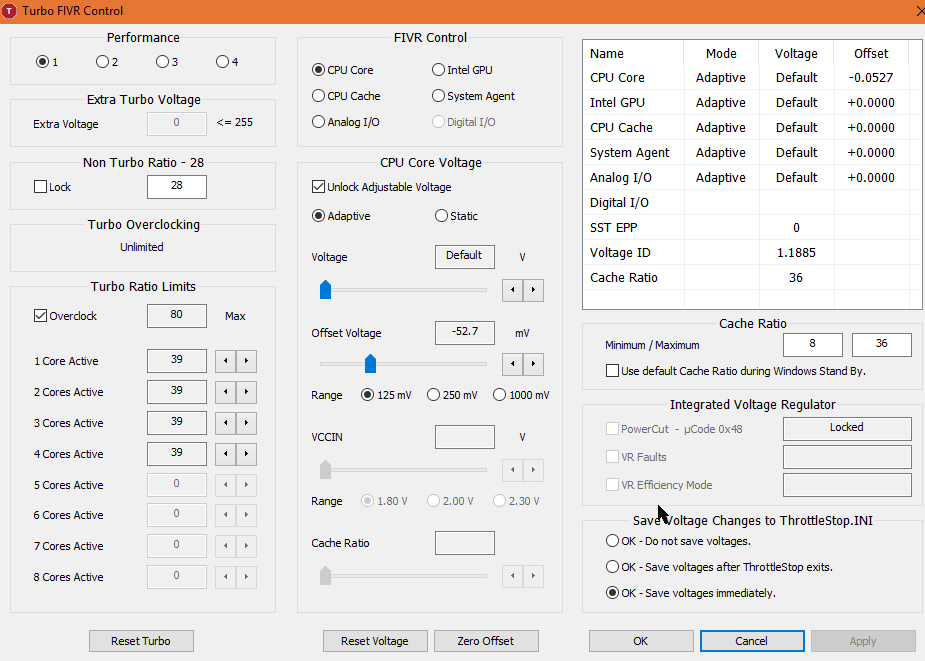The width and height of the screenshot is (925, 661).
Task: Click the Overclock Max field showing 80
Action: click(177, 316)
